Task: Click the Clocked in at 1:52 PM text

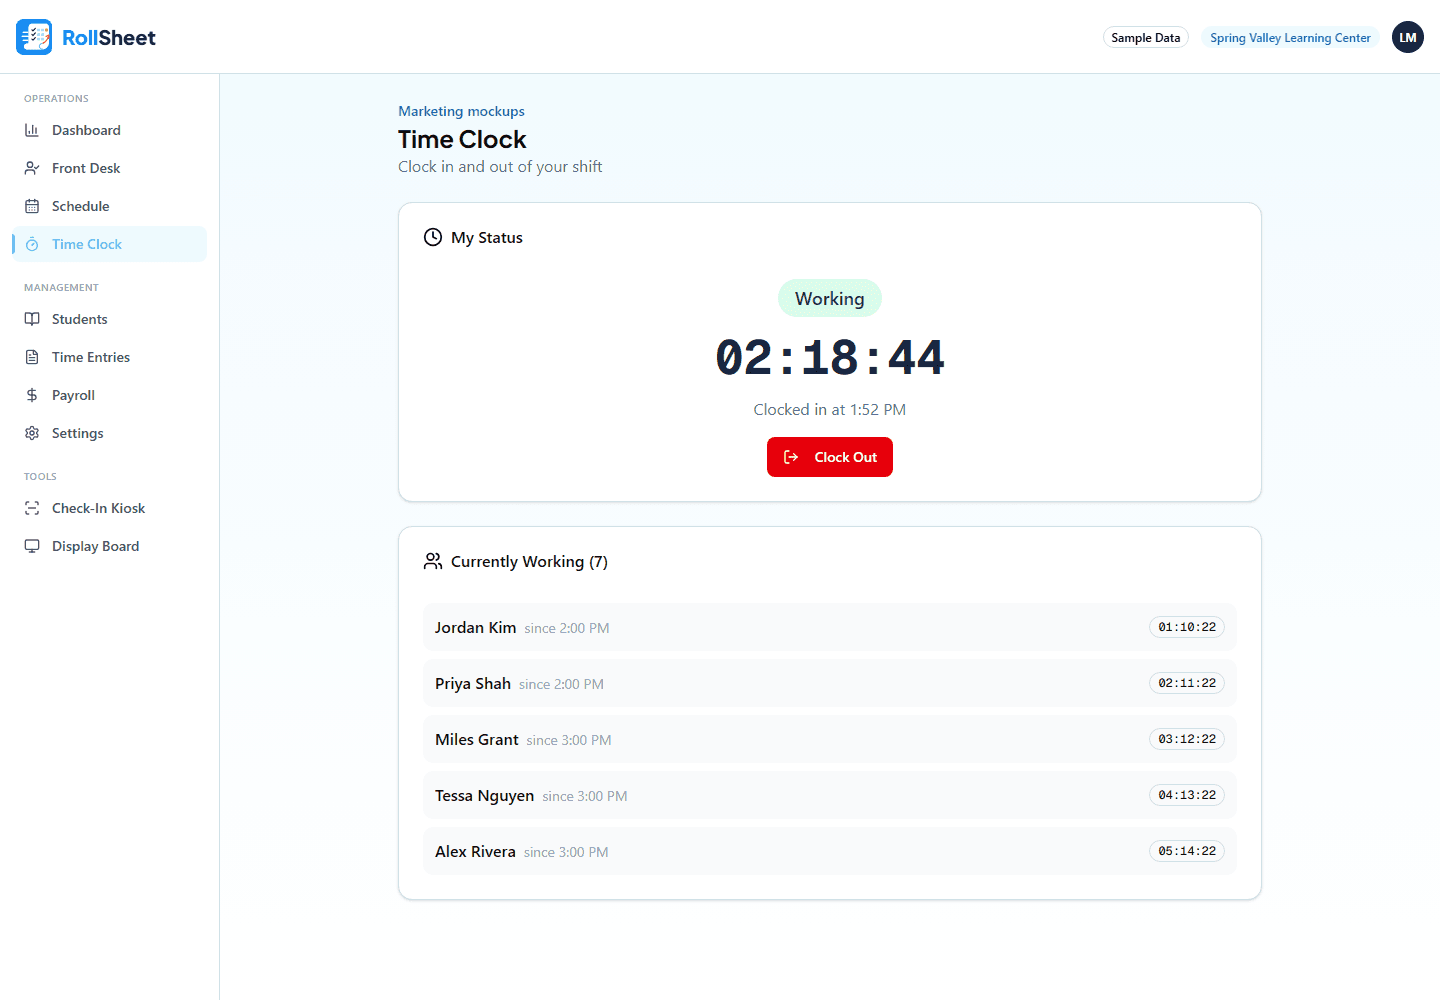Action: click(830, 410)
